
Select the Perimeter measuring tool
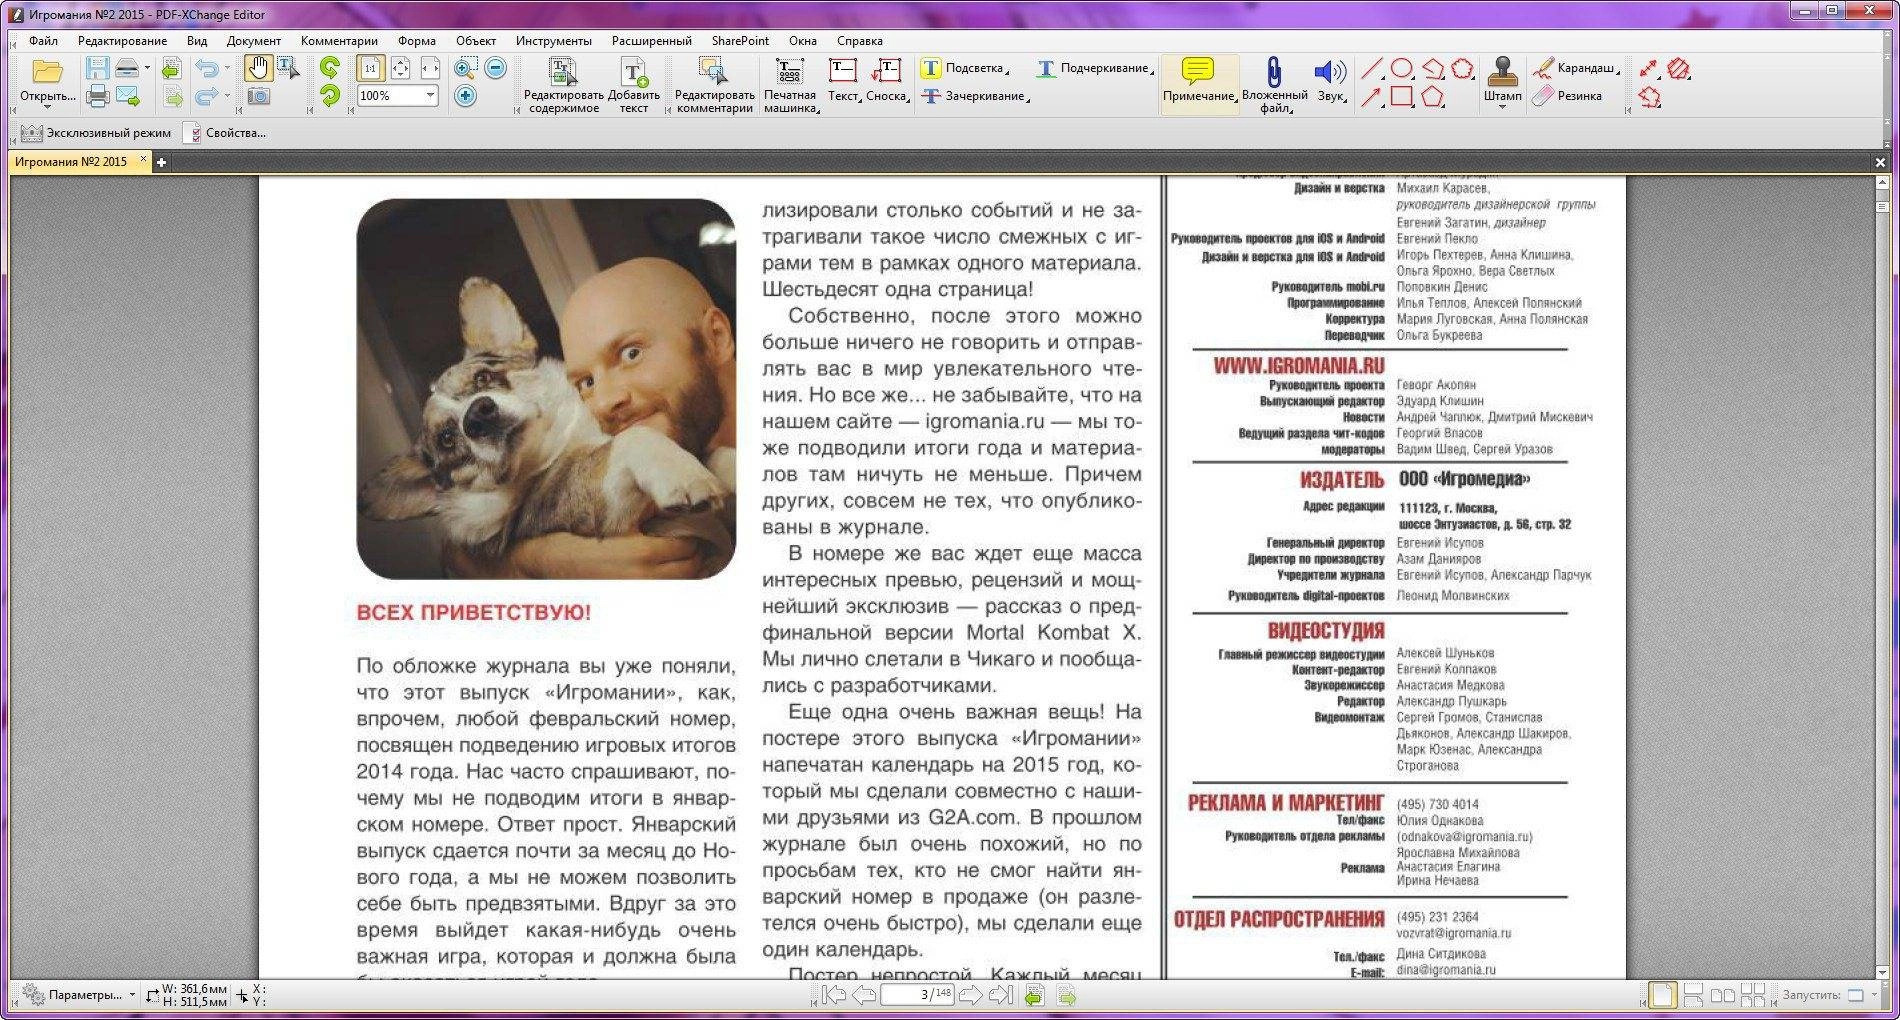tap(1648, 96)
